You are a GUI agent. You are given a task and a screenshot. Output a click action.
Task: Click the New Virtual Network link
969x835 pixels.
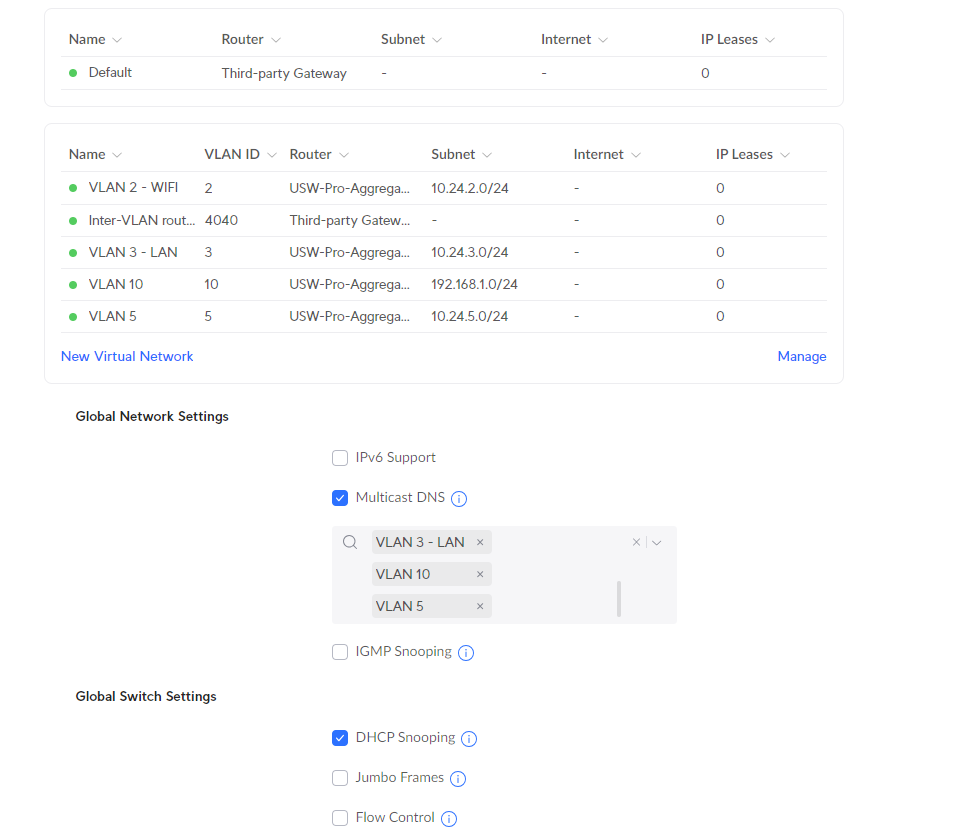tap(127, 356)
